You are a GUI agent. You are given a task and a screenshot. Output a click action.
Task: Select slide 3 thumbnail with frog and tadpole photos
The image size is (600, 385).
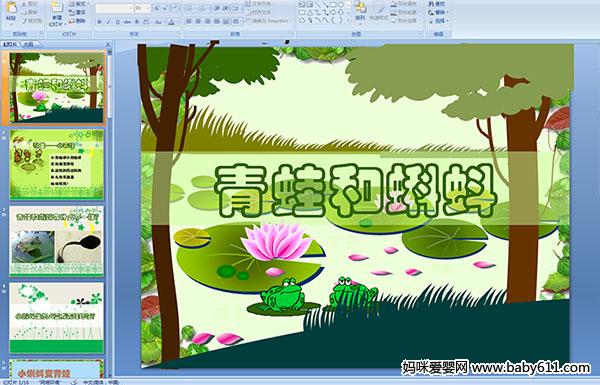(57, 241)
